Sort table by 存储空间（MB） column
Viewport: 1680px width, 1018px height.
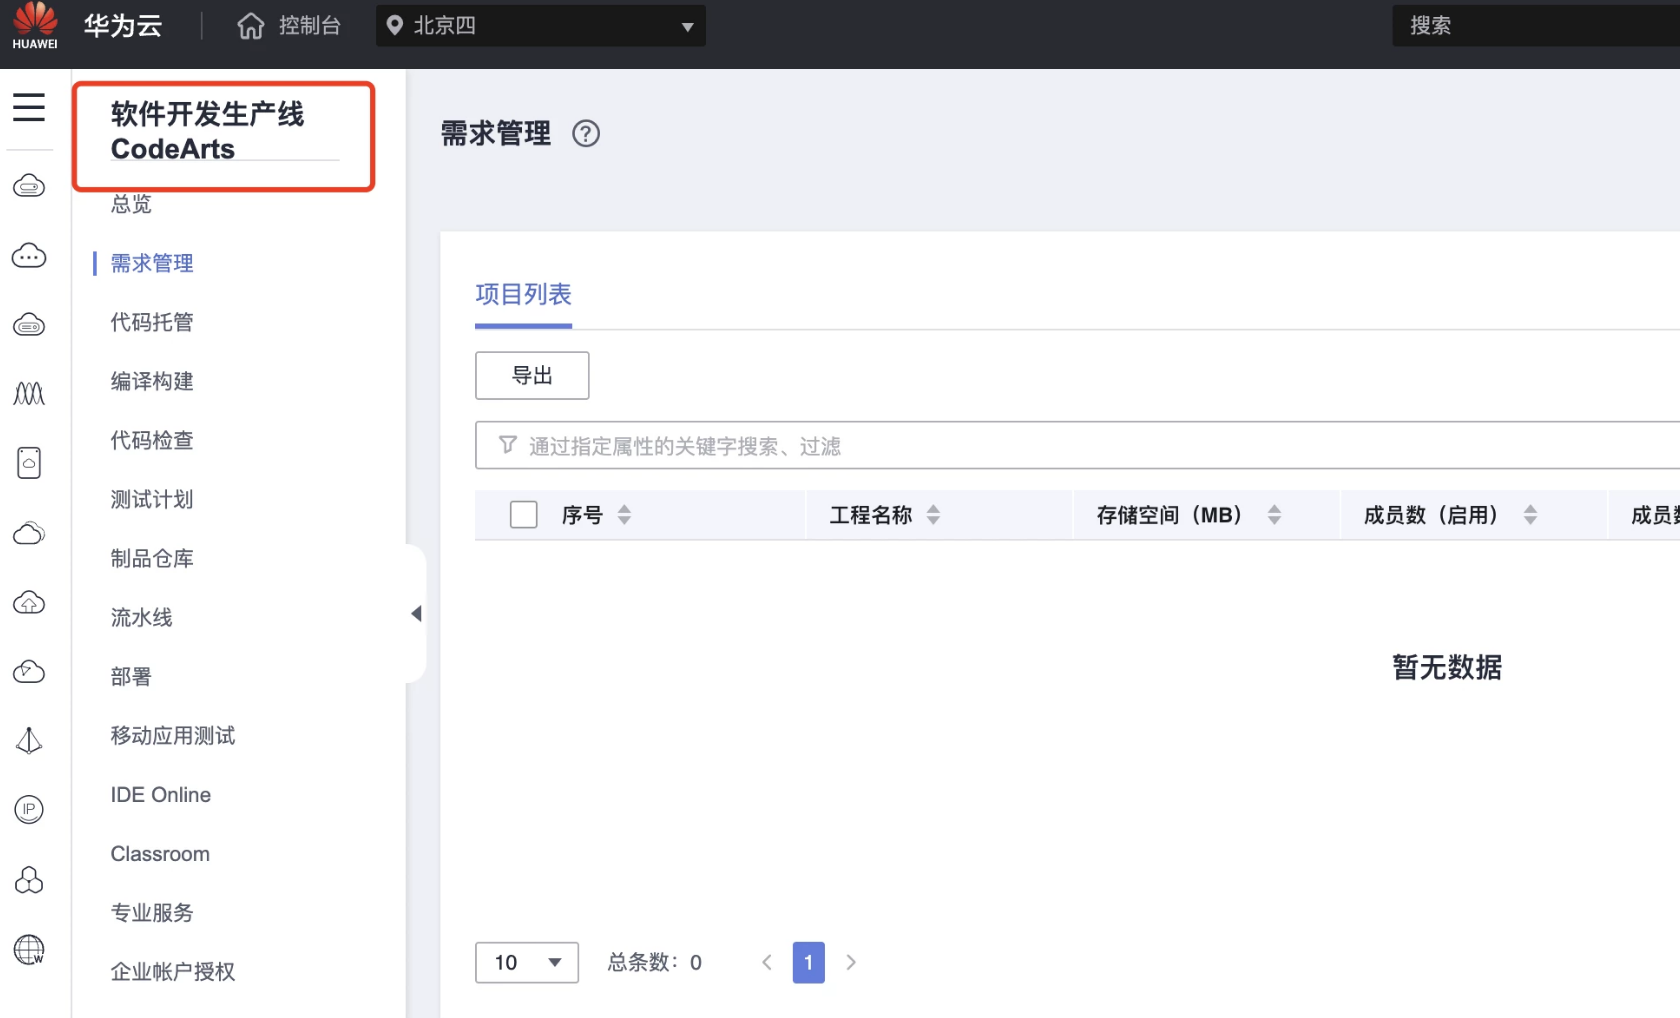click(x=1275, y=515)
